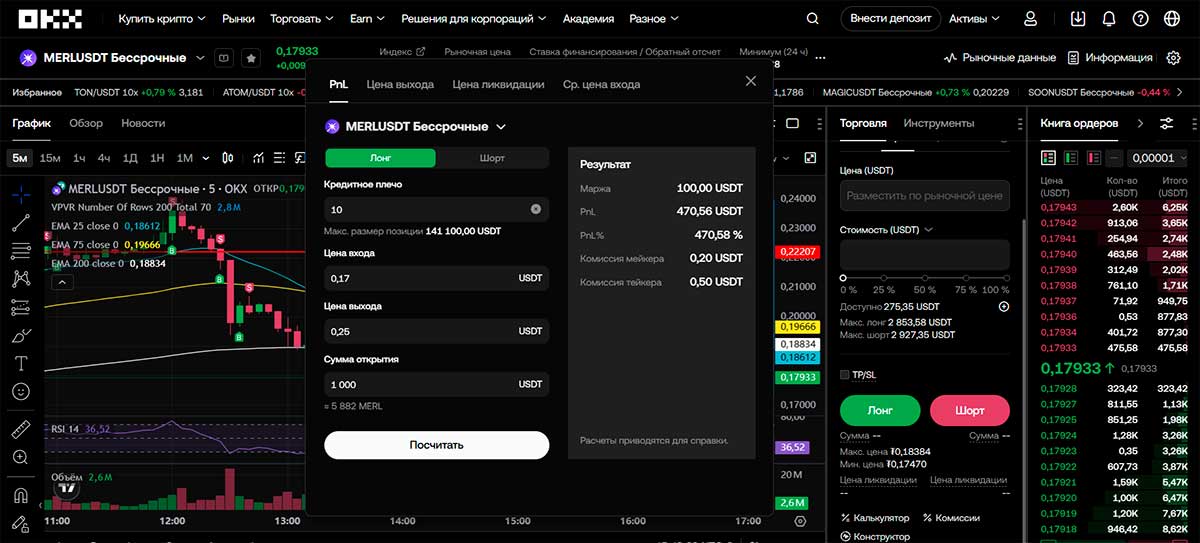Screen dimensions: 1200x543
Task: Enable the TP/SL checkbox
Action: 845,375
